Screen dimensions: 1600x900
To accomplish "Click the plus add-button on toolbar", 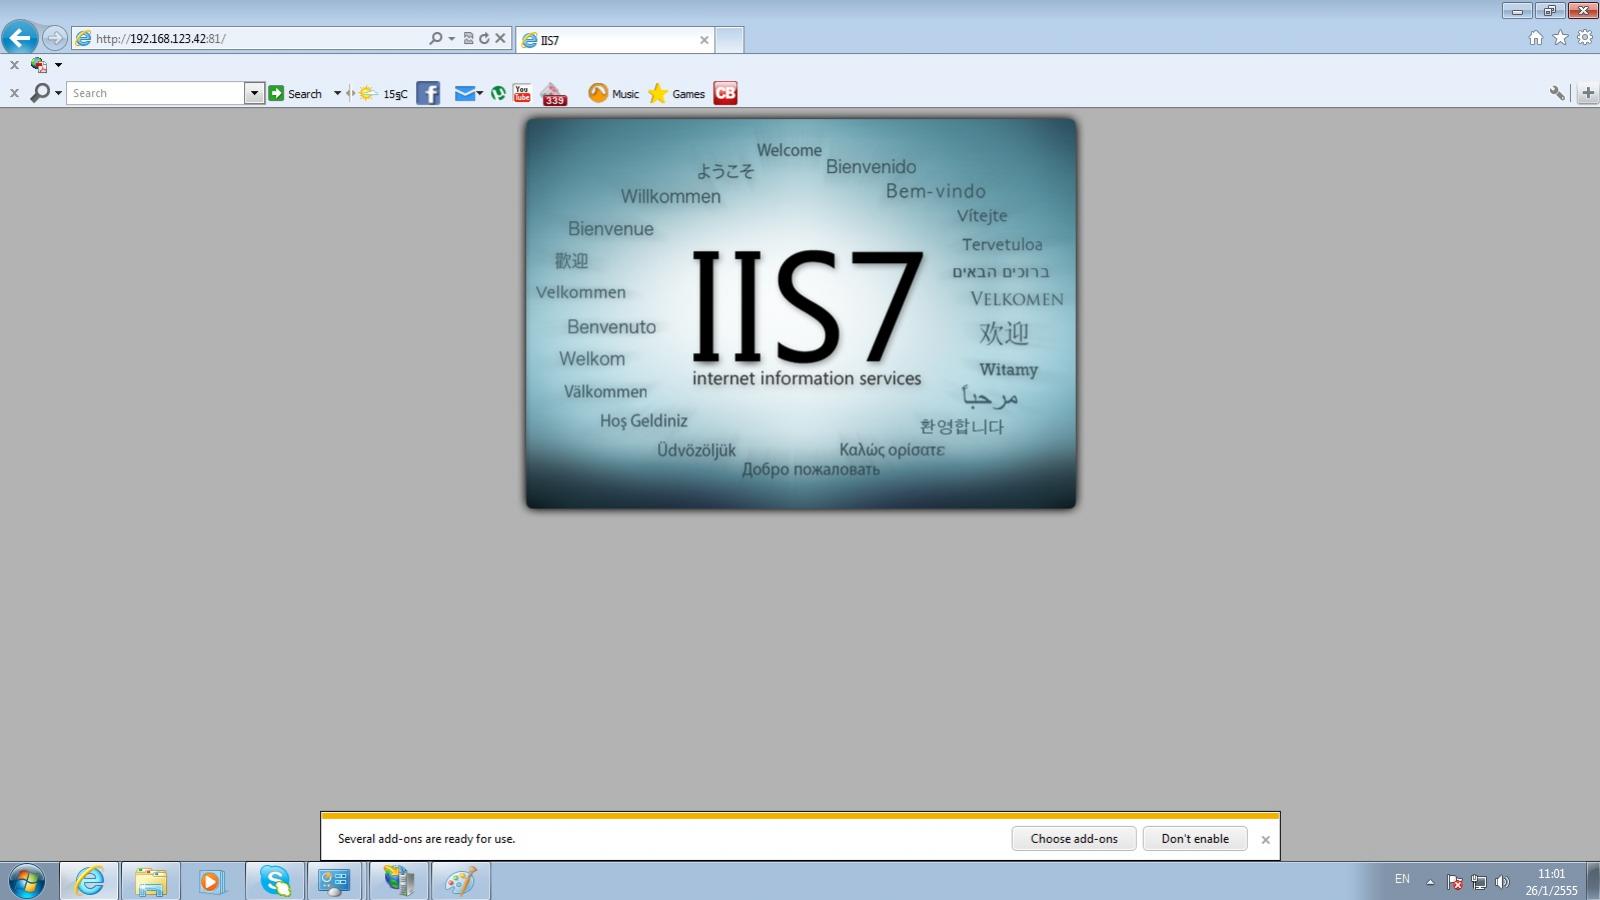I will coord(1588,93).
